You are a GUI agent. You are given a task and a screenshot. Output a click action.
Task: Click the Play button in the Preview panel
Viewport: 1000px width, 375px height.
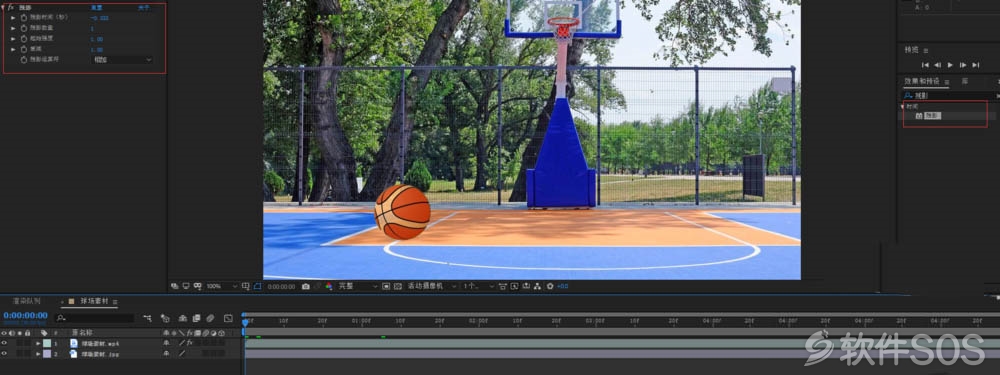(x=950, y=65)
